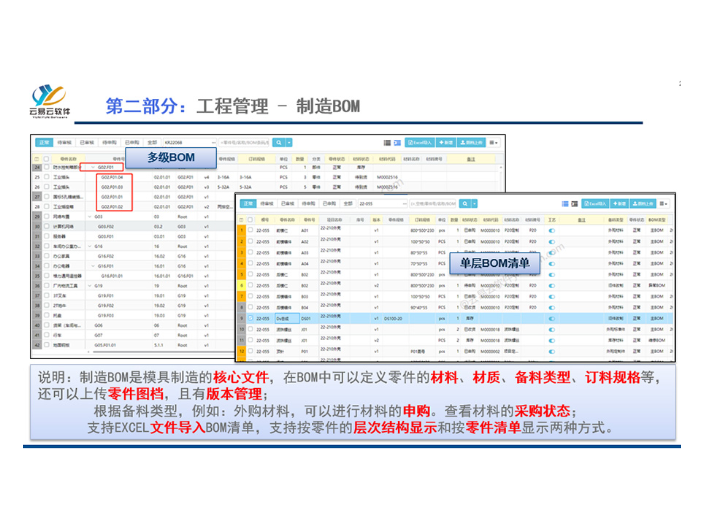
Task: Click search icon in multi-level BOM window
Action: pyautogui.click(x=278, y=142)
